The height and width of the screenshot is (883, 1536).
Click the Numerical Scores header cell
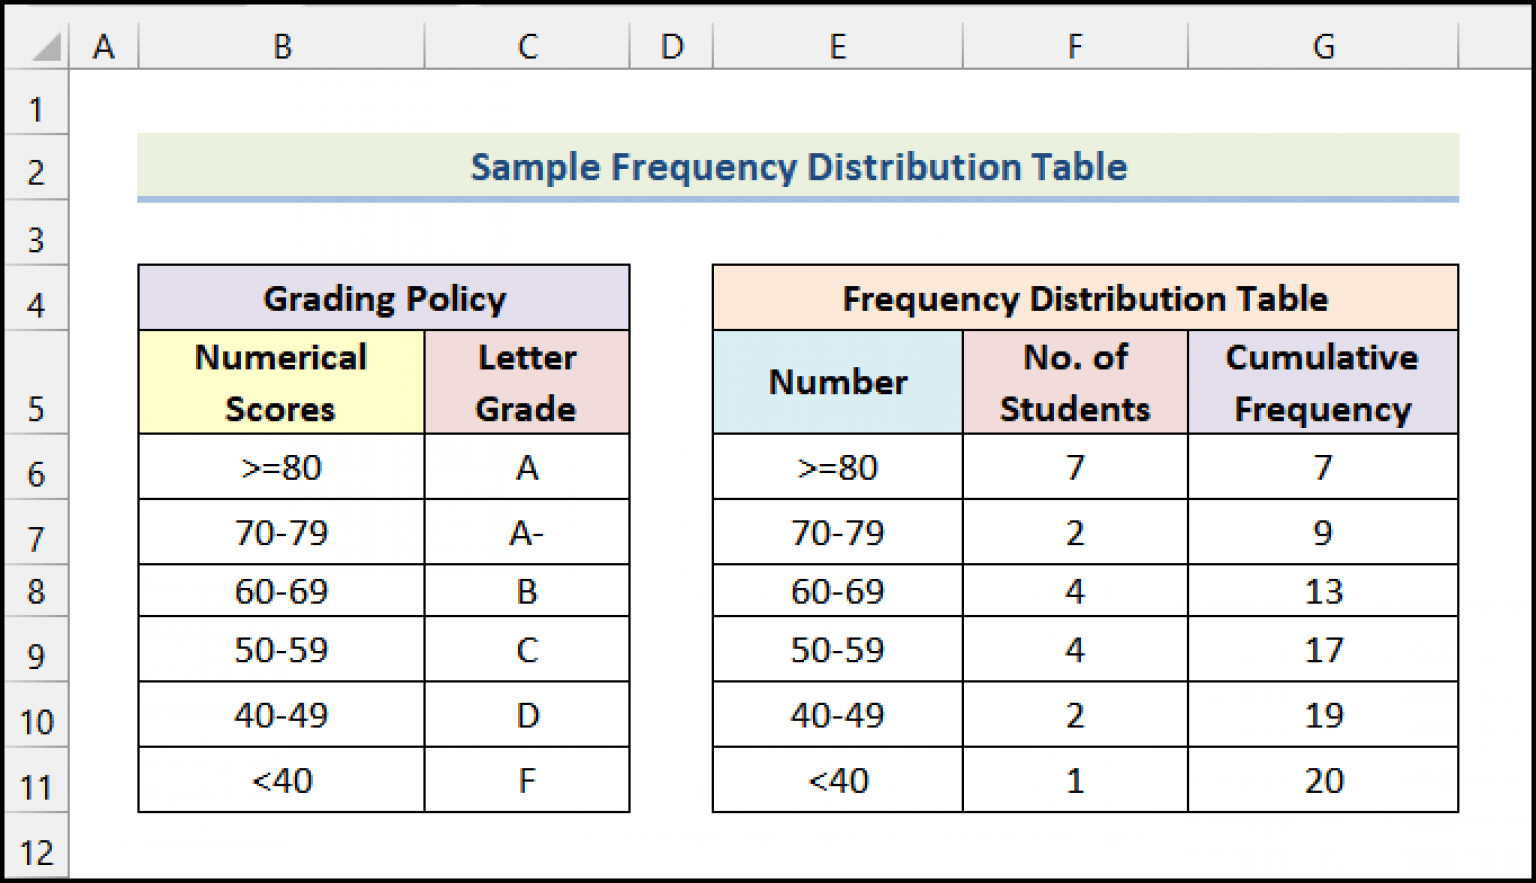click(x=281, y=382)
